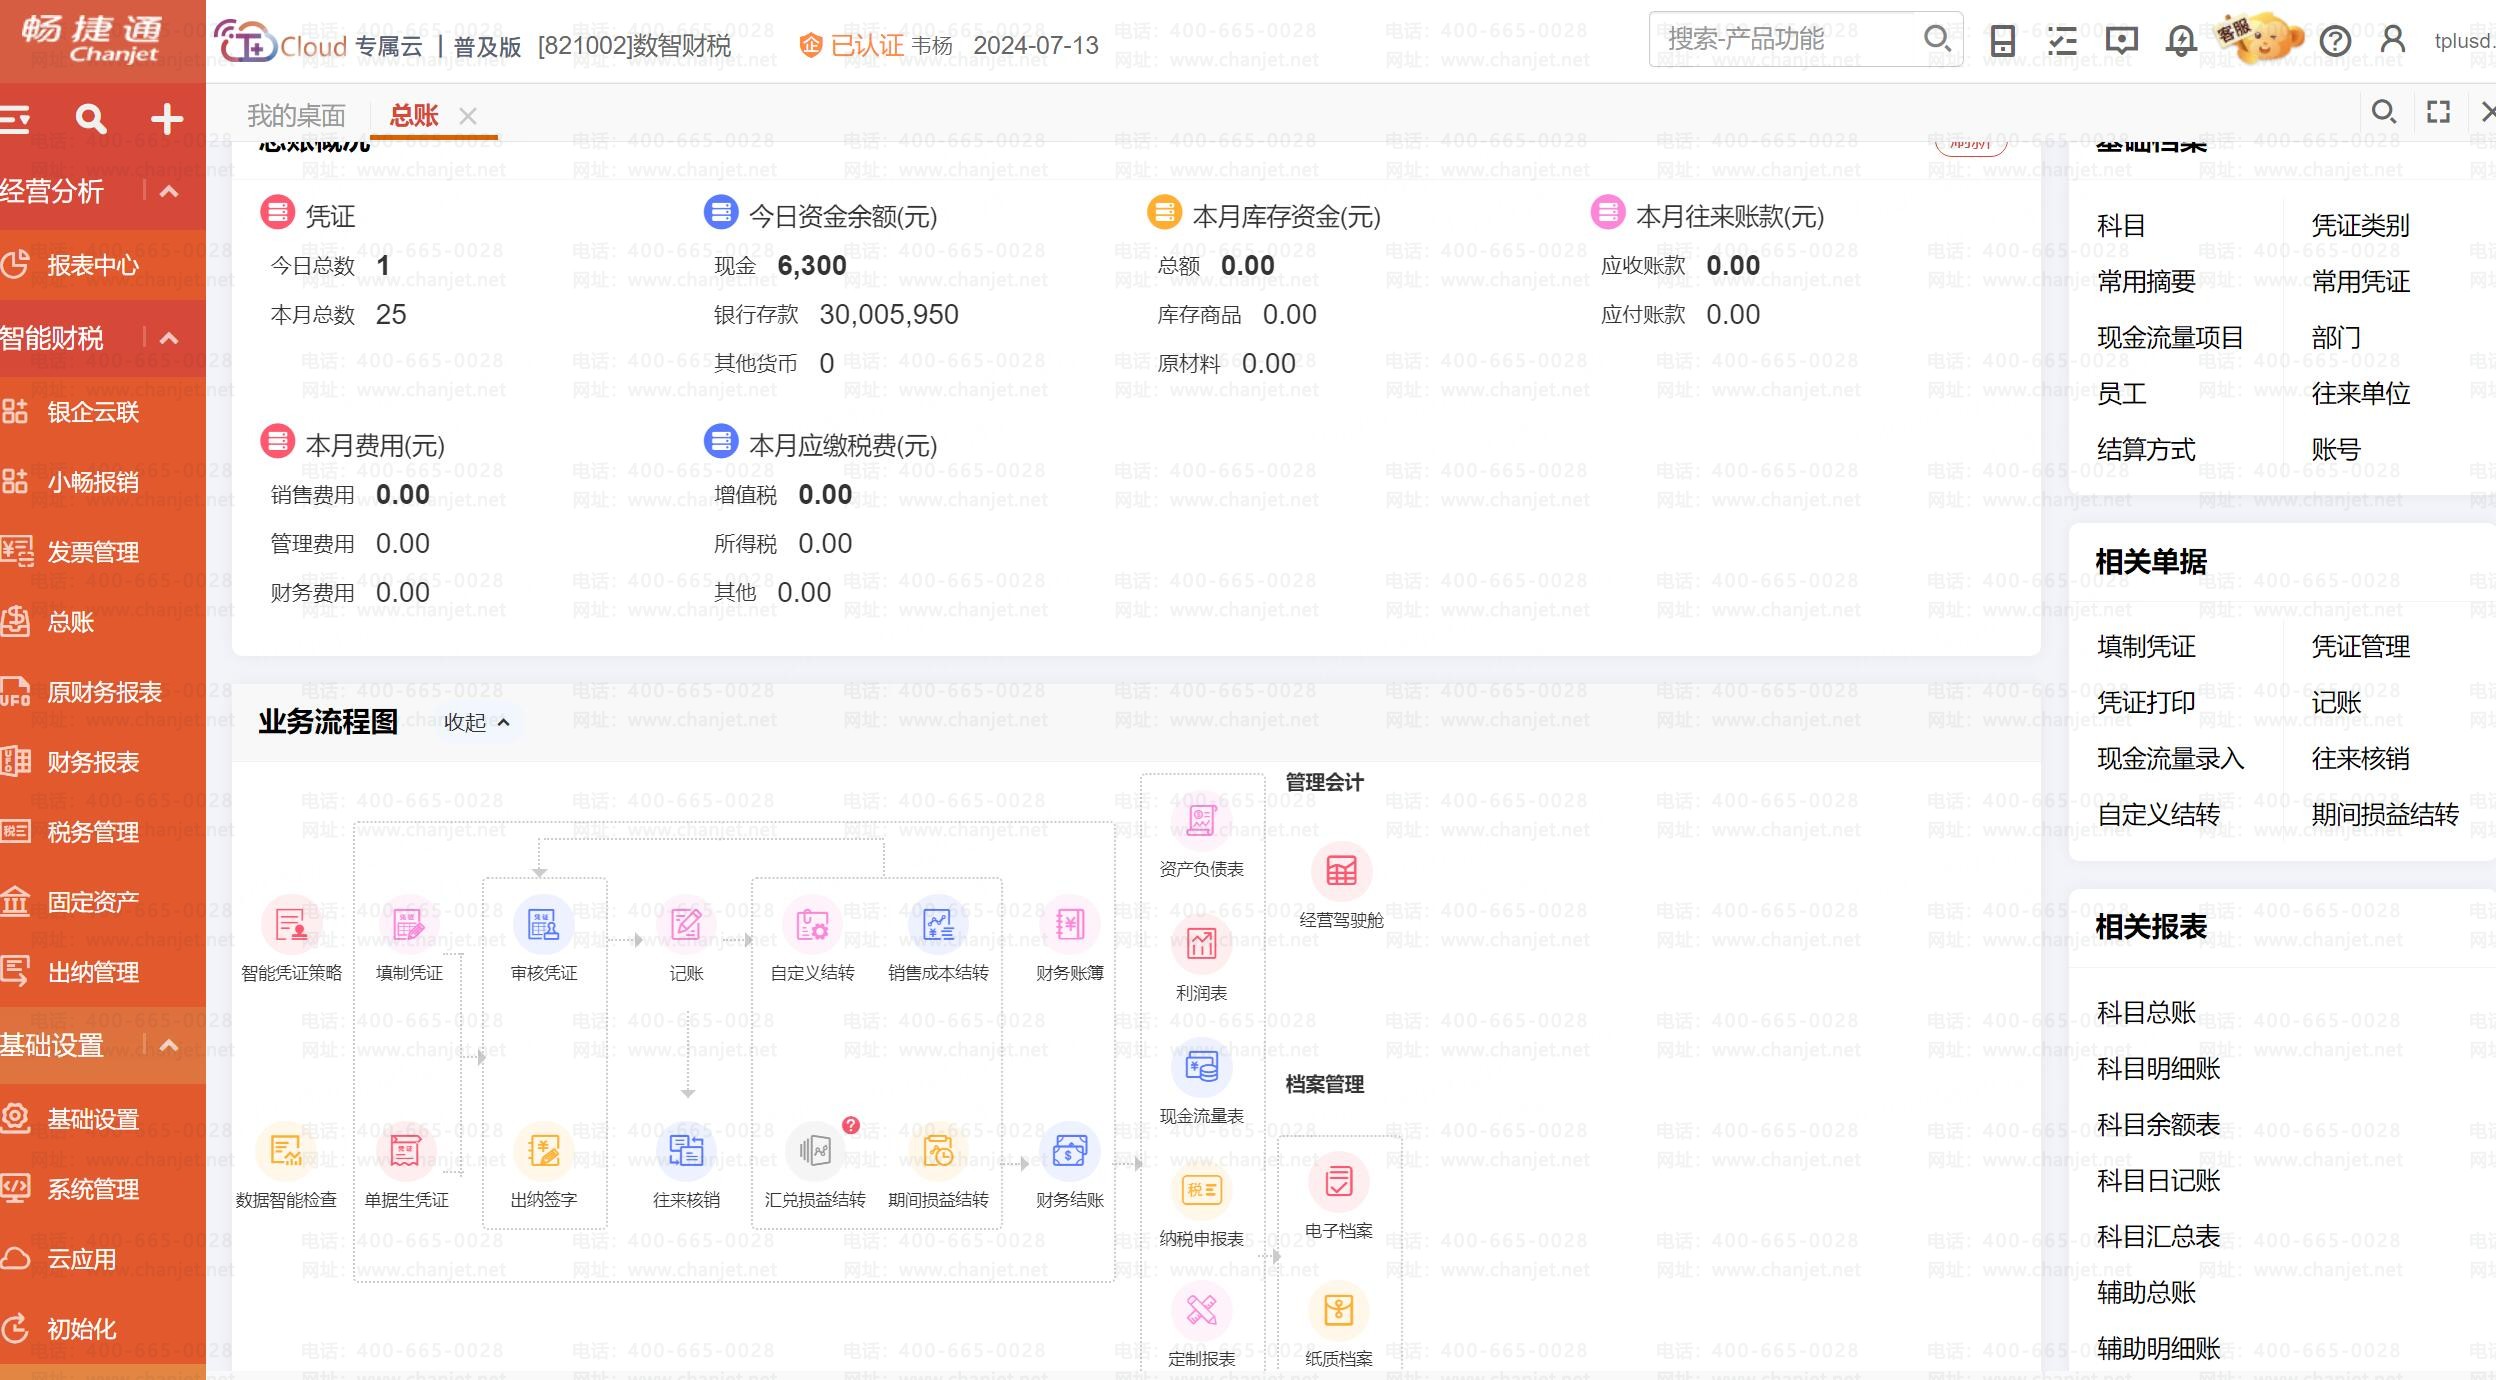
Task: Collapse the 基础设置 sidebar group
Action: pos(169,1045)
